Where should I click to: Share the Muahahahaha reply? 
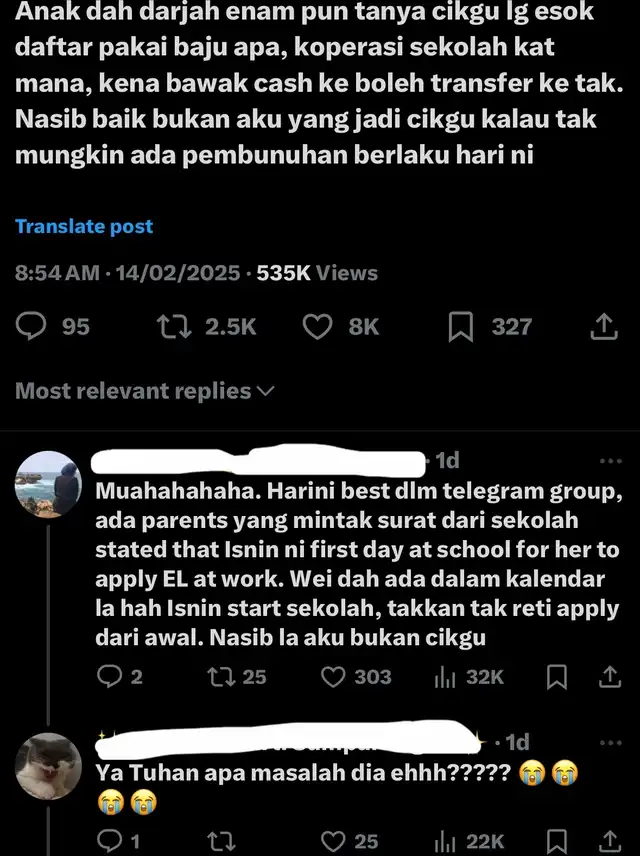[610, 677]
